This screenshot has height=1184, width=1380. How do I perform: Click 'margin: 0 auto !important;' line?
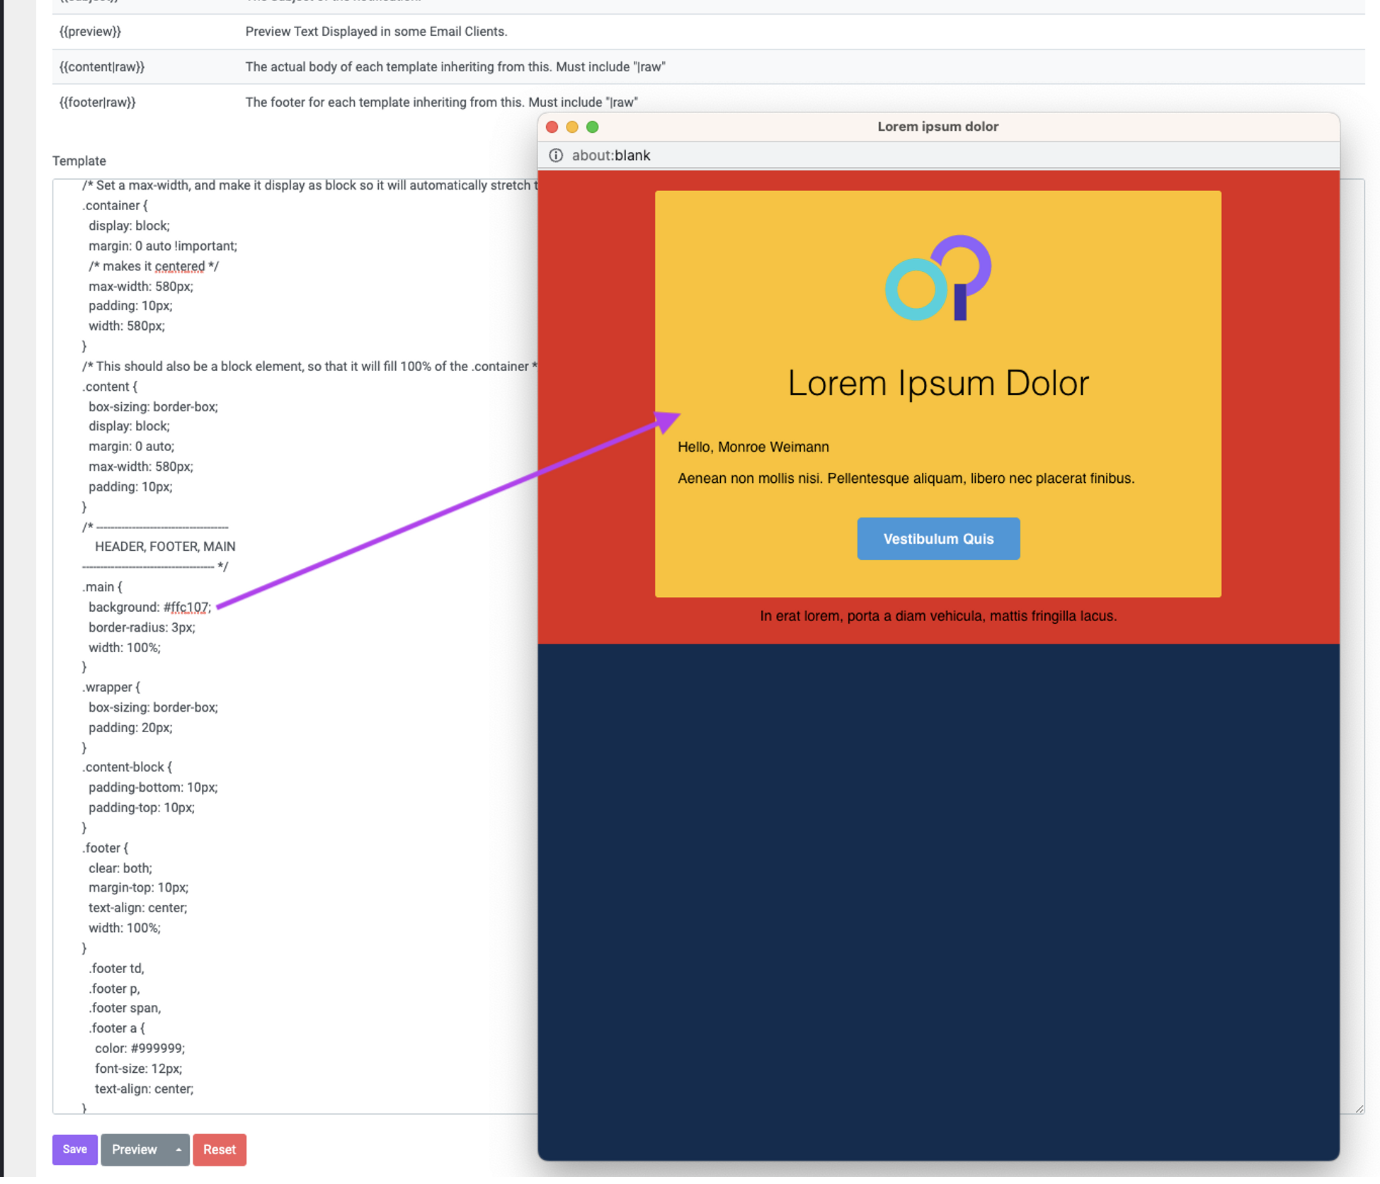tap(163, 245)
